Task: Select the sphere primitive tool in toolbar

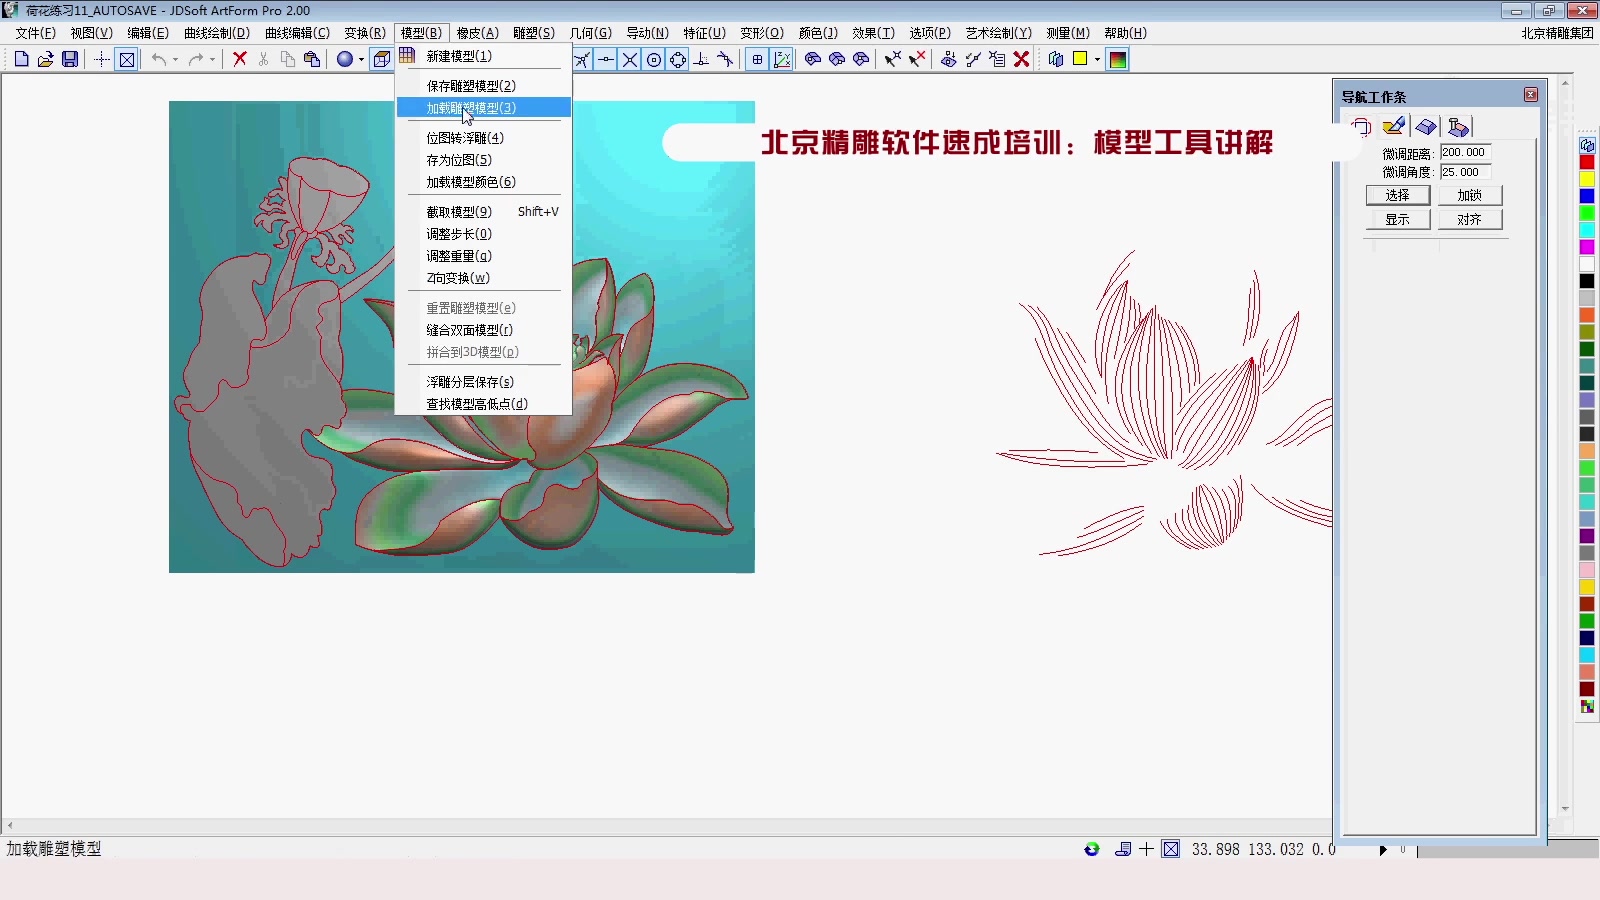Action: click(x=345, y=59)
